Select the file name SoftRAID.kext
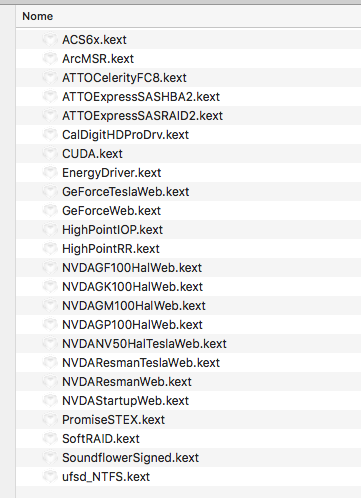The height and width of the screenshot is (498, 361). click(x=101, y=439)
